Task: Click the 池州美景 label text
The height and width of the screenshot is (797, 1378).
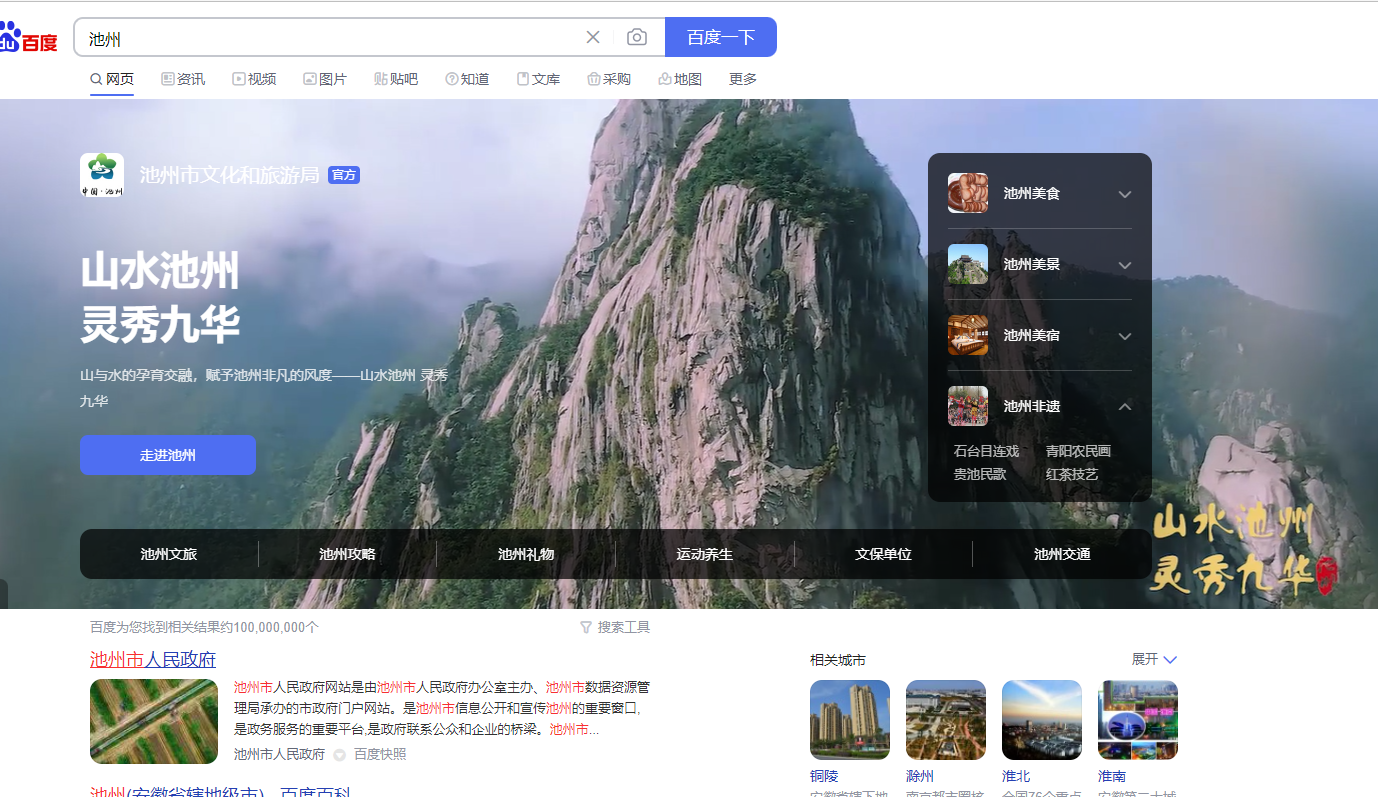Action: (x=1032, y=264)
